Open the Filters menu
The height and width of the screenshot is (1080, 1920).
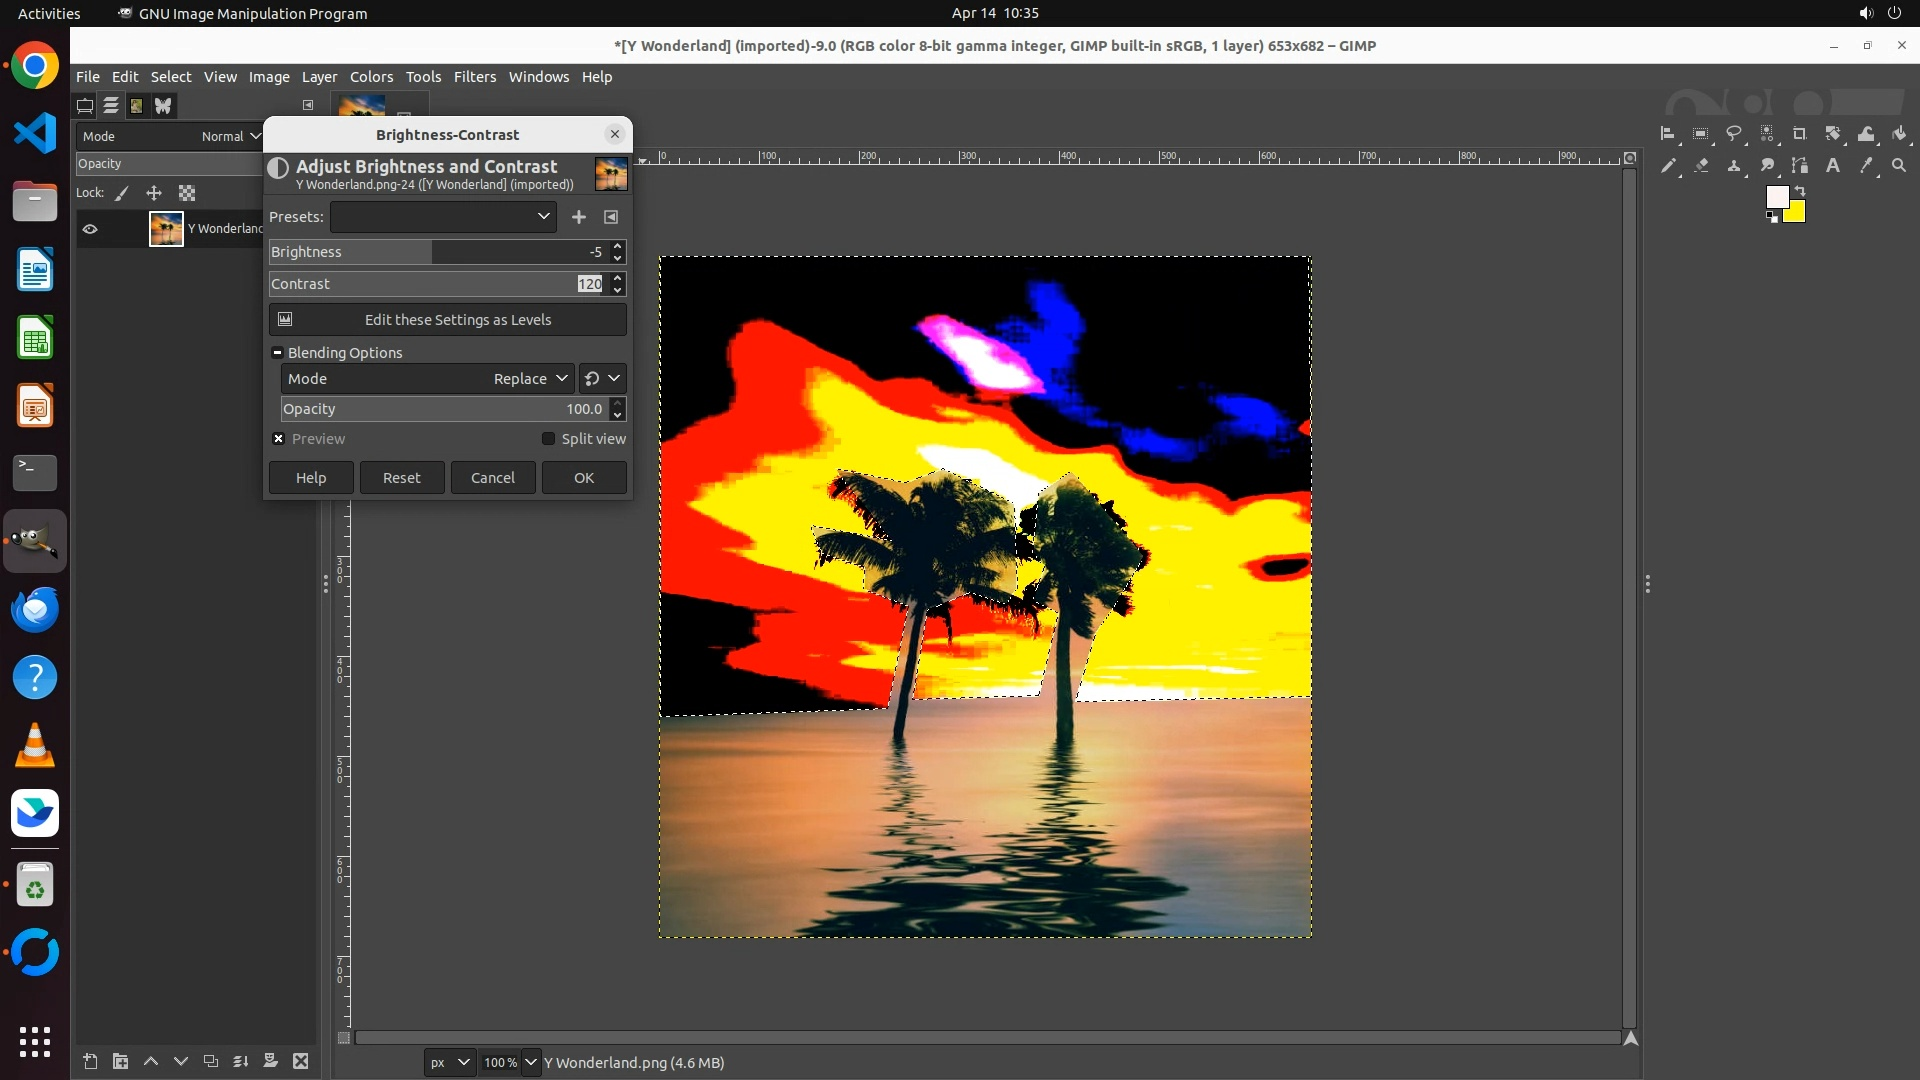pos(474,77)
